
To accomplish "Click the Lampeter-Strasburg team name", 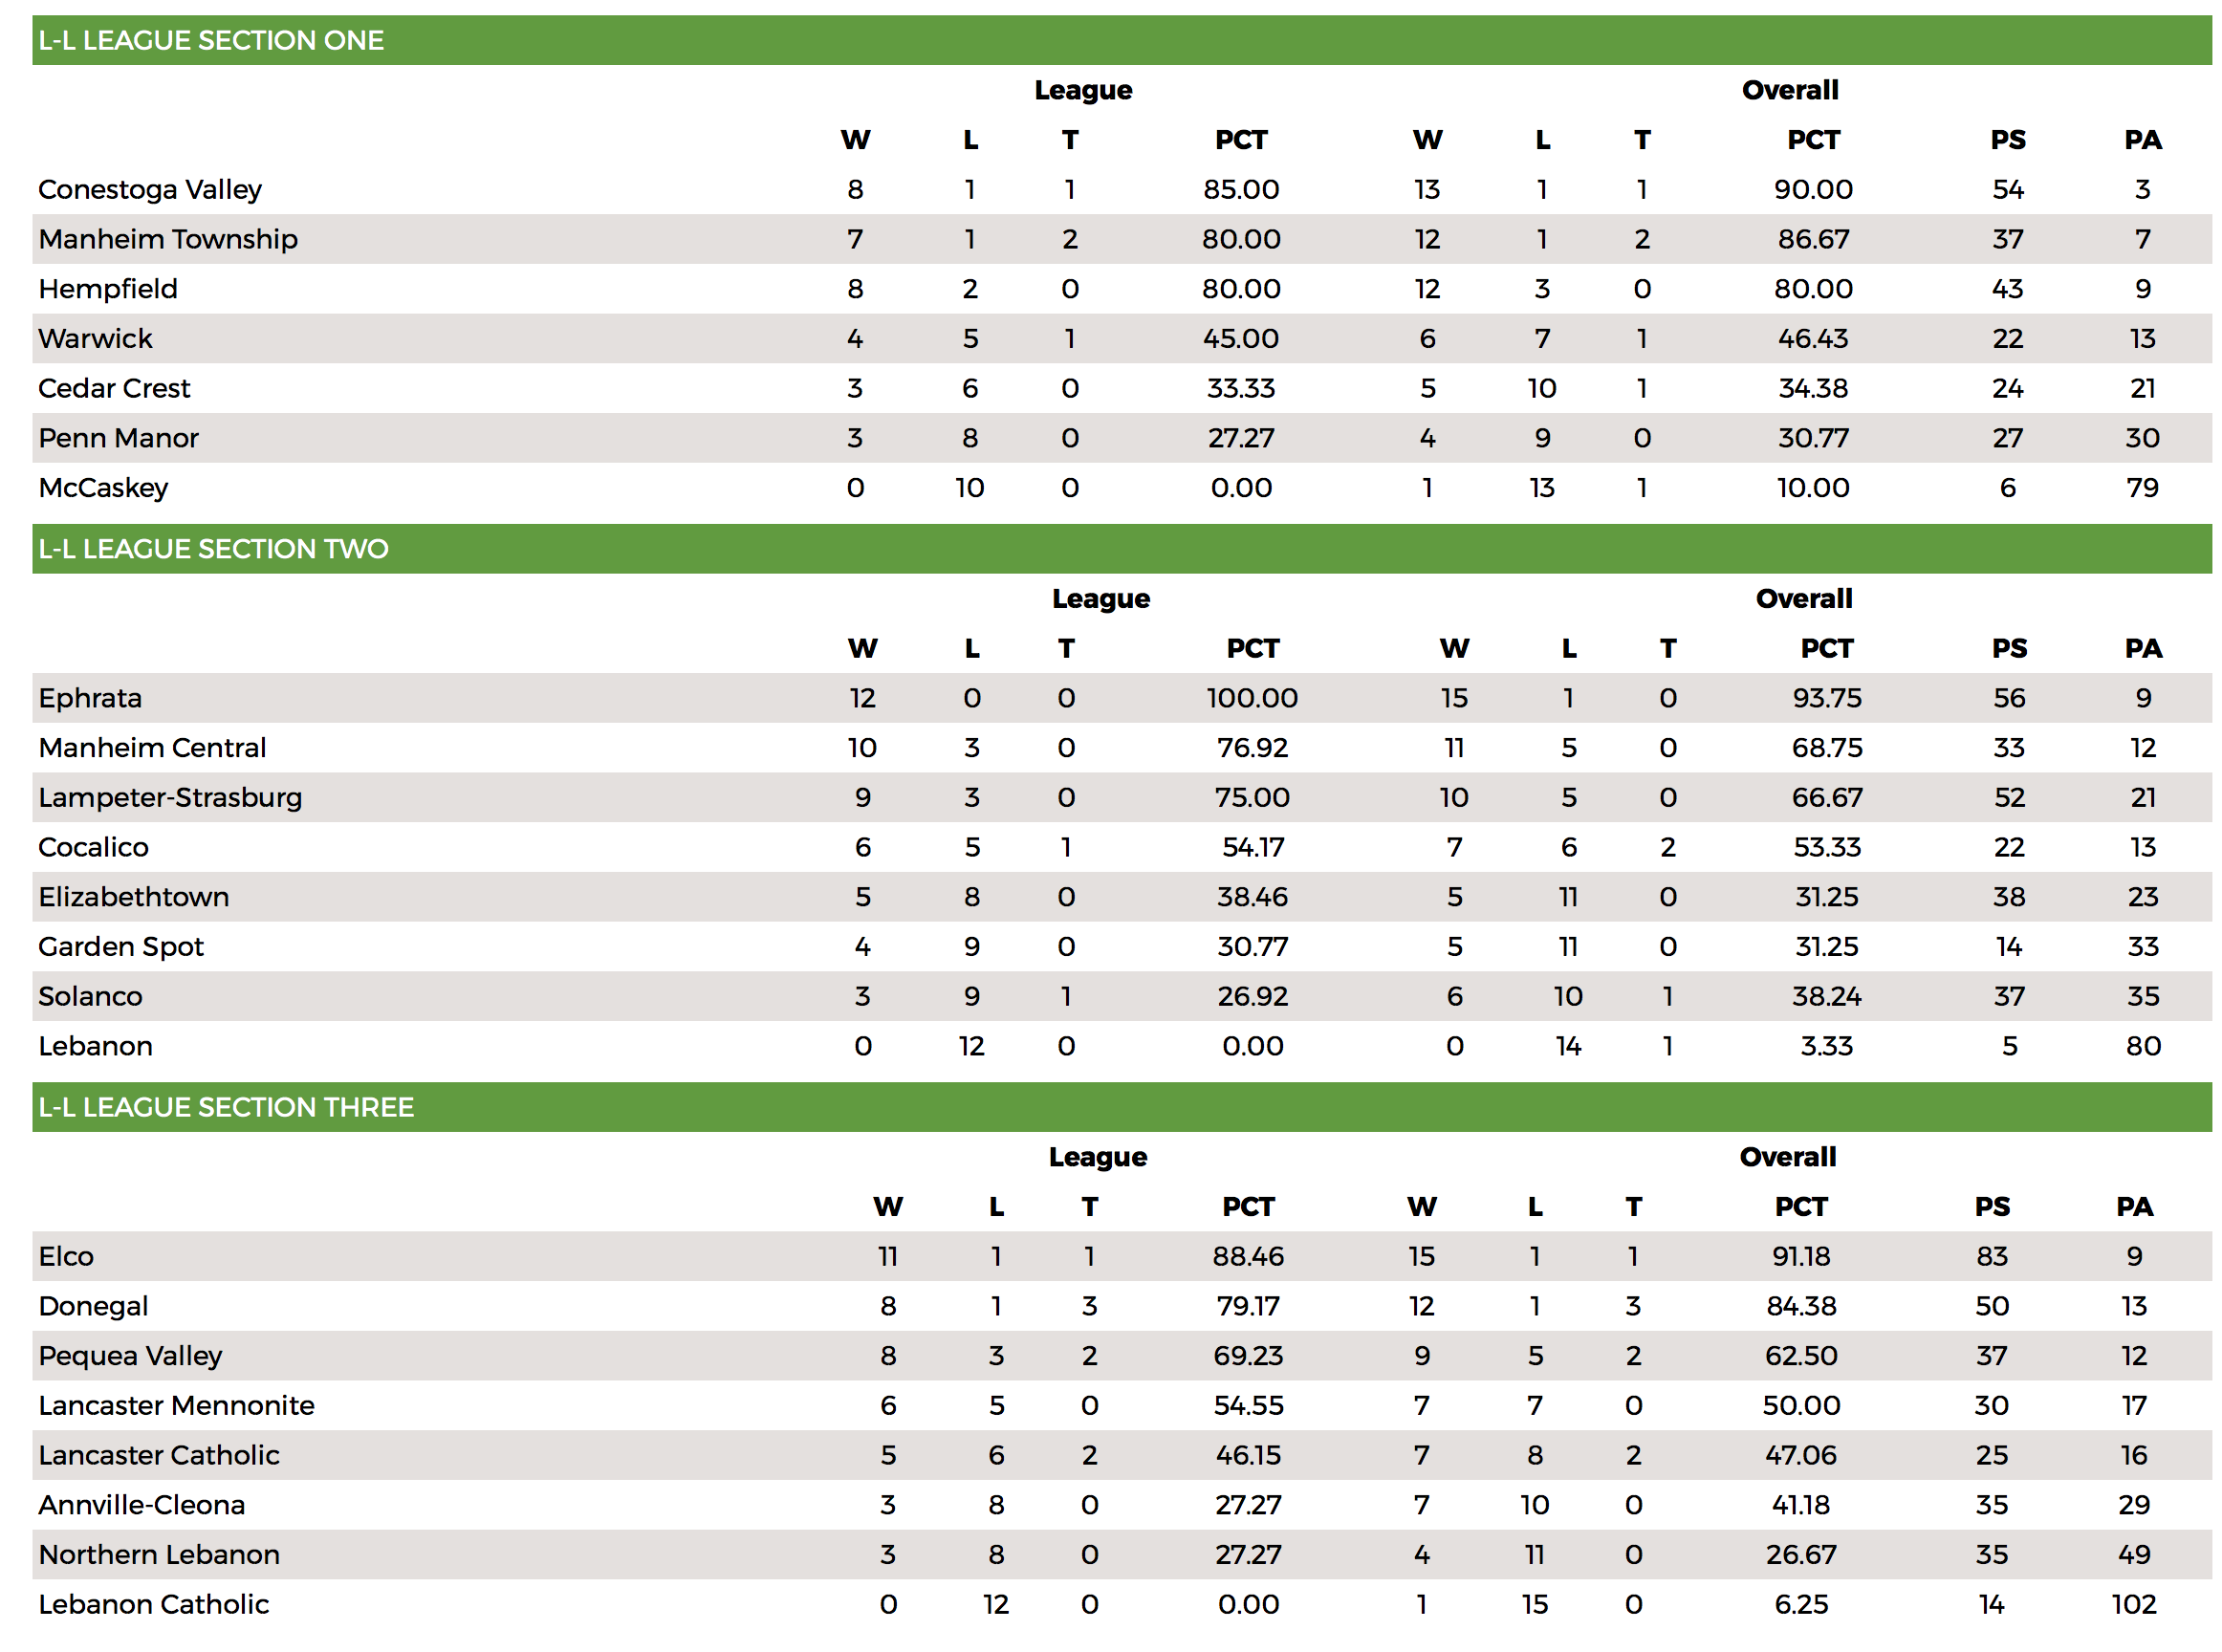I will pos(170,797).
